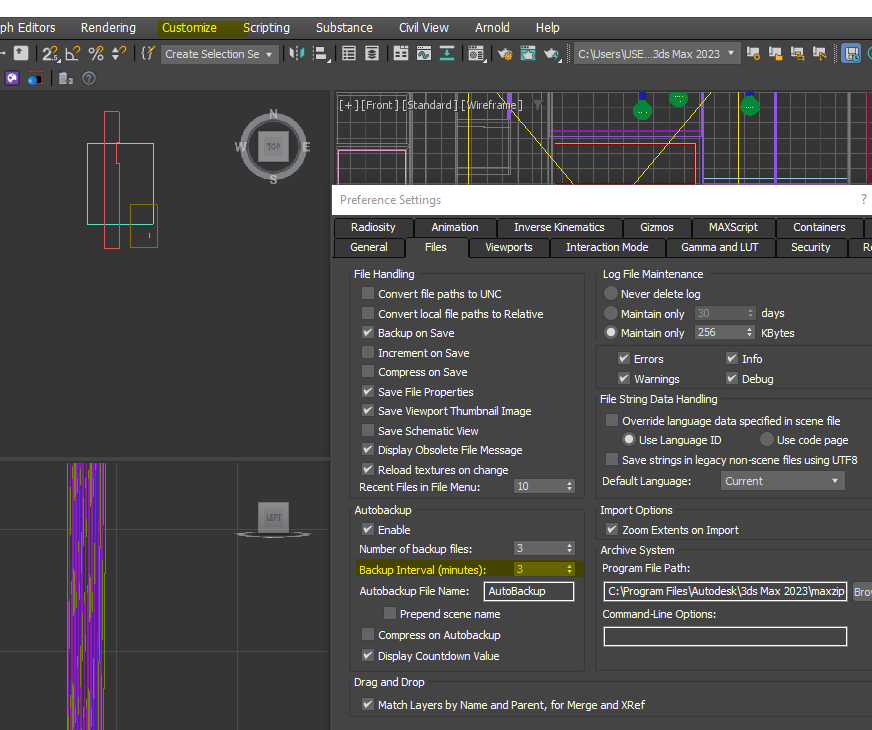Open Render Setup teapot icon
This screenshot has width=872, height=730.
[506, 54]
